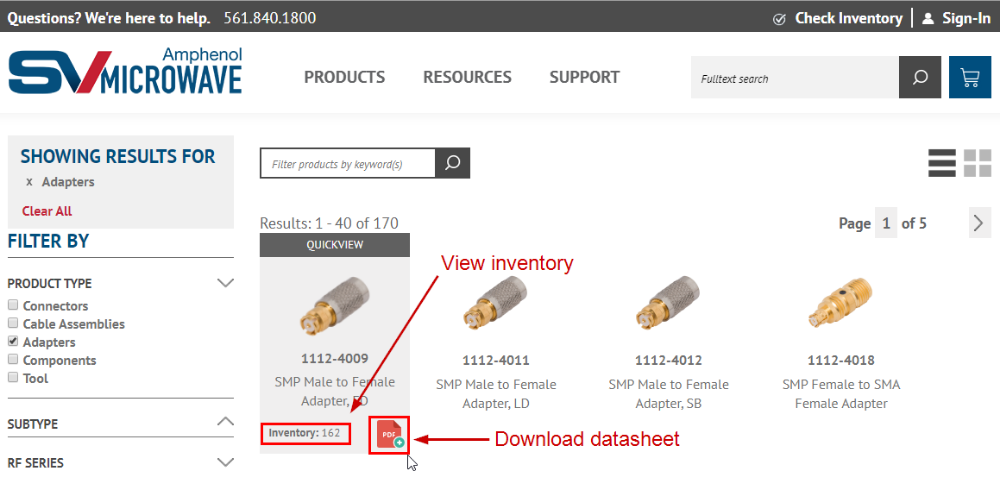Check the Tool checkbox

click(13, 377)
